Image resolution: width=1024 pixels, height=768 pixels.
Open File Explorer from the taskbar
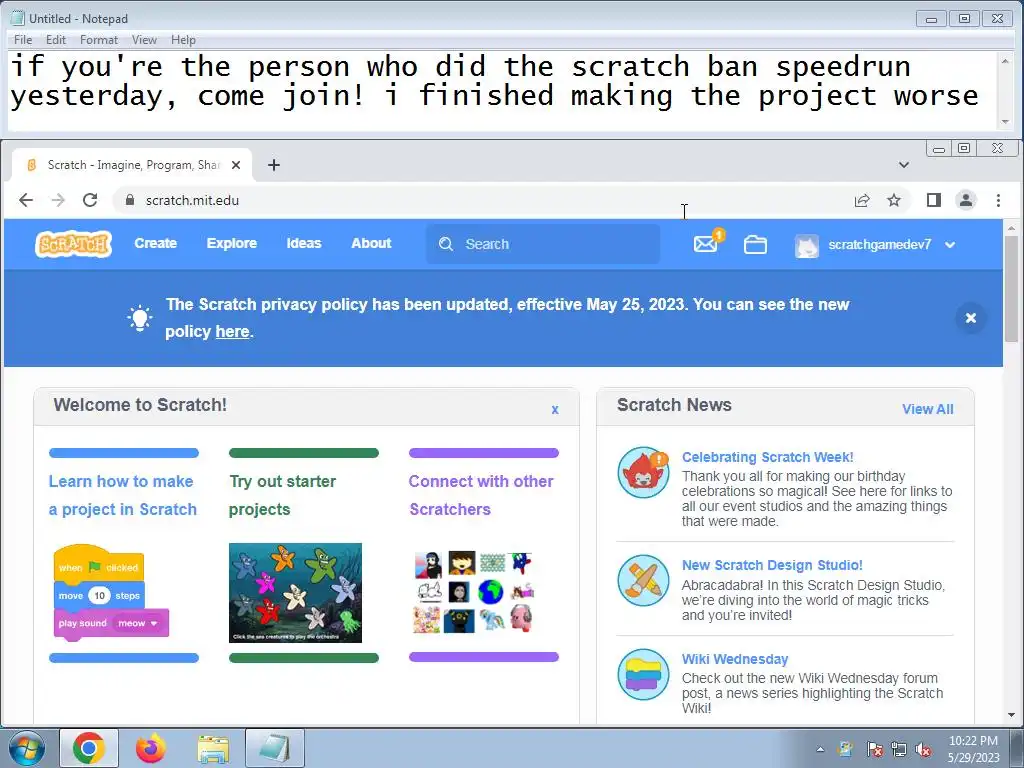tap(213, 748)
